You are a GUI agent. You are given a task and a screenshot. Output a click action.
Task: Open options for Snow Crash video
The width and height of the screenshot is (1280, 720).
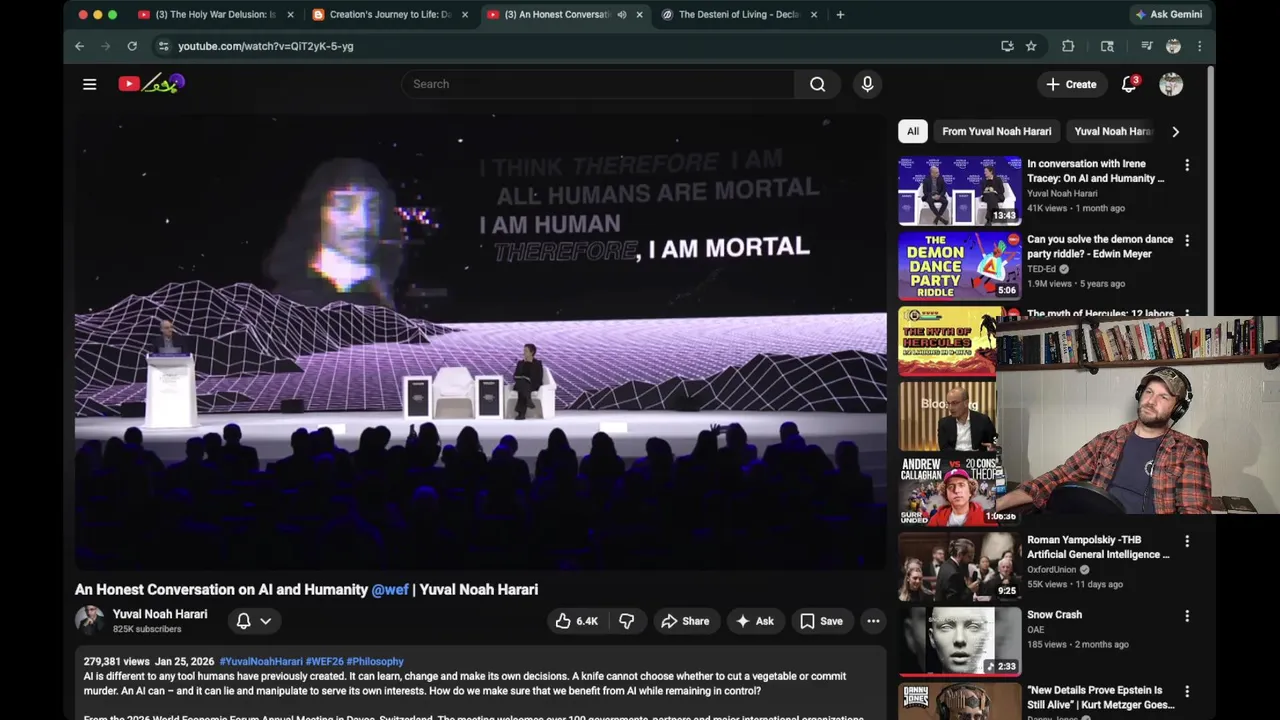[1187, 616]
